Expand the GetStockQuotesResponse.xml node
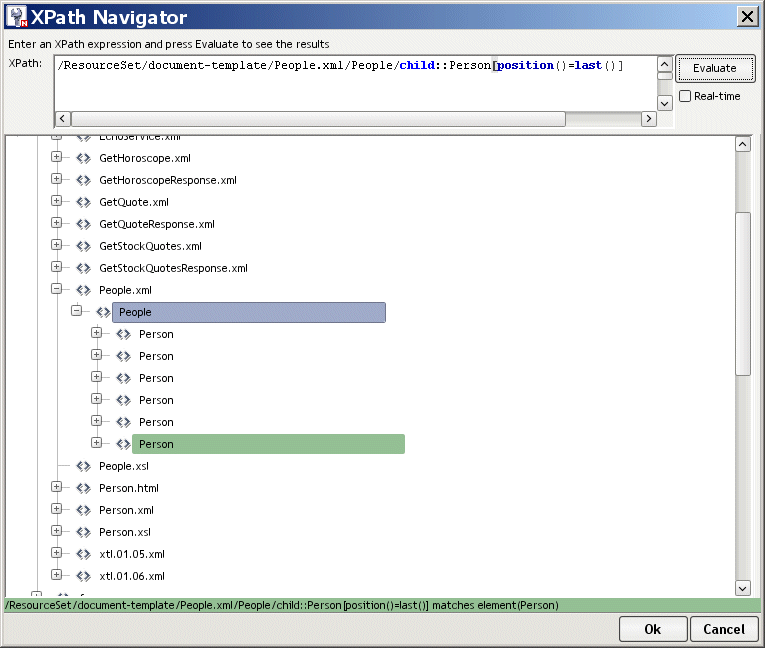Image resolution: width=765 pixels, height=648 pixels. 57,266
